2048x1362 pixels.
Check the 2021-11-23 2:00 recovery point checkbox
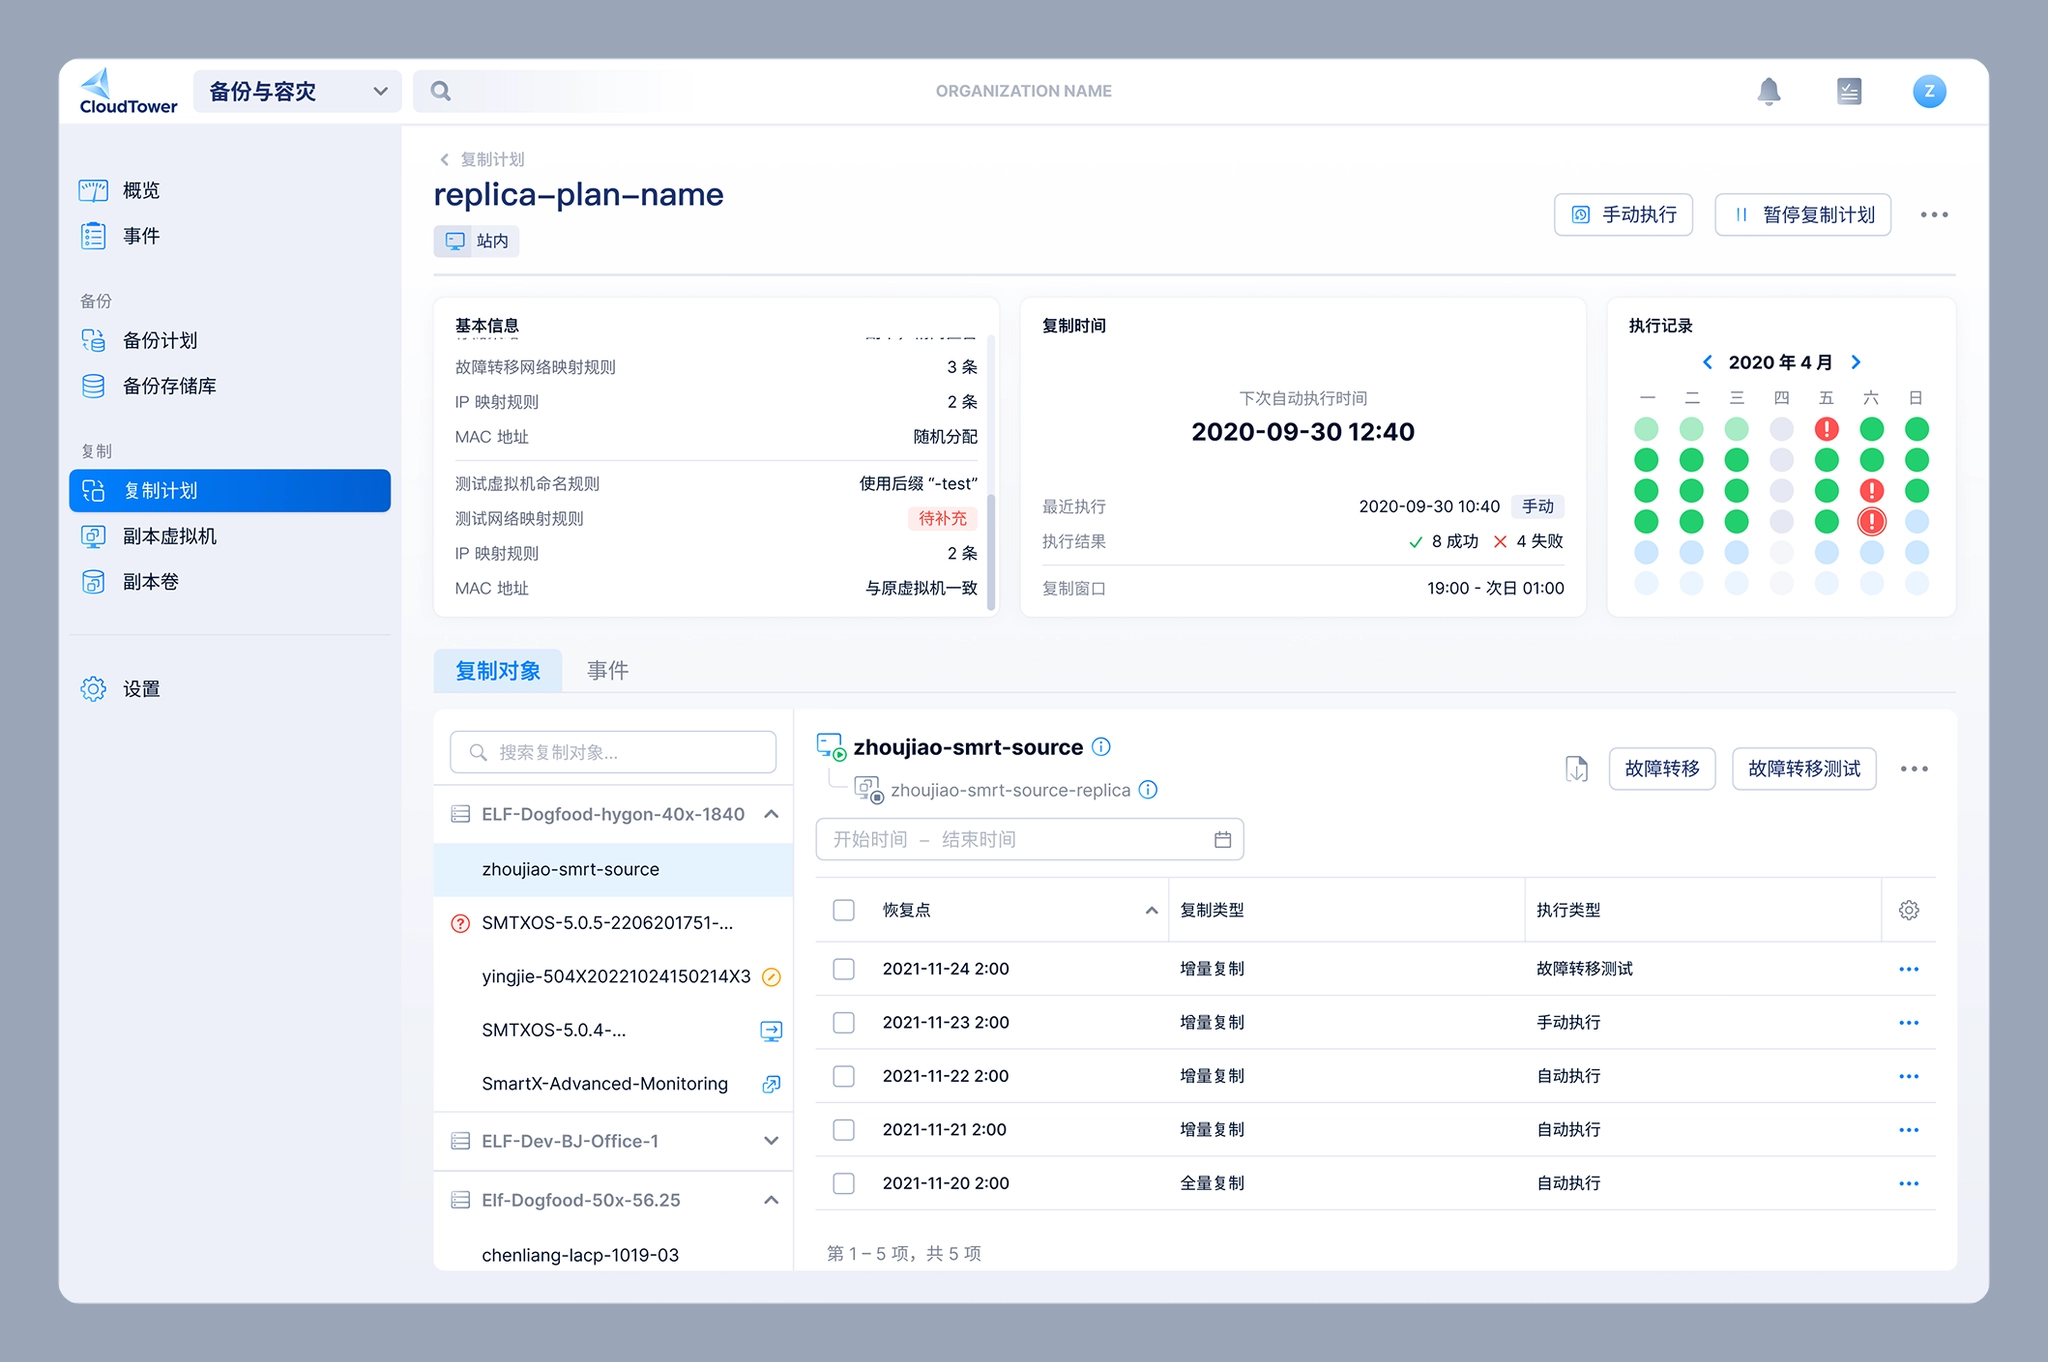pos(844,1022)
